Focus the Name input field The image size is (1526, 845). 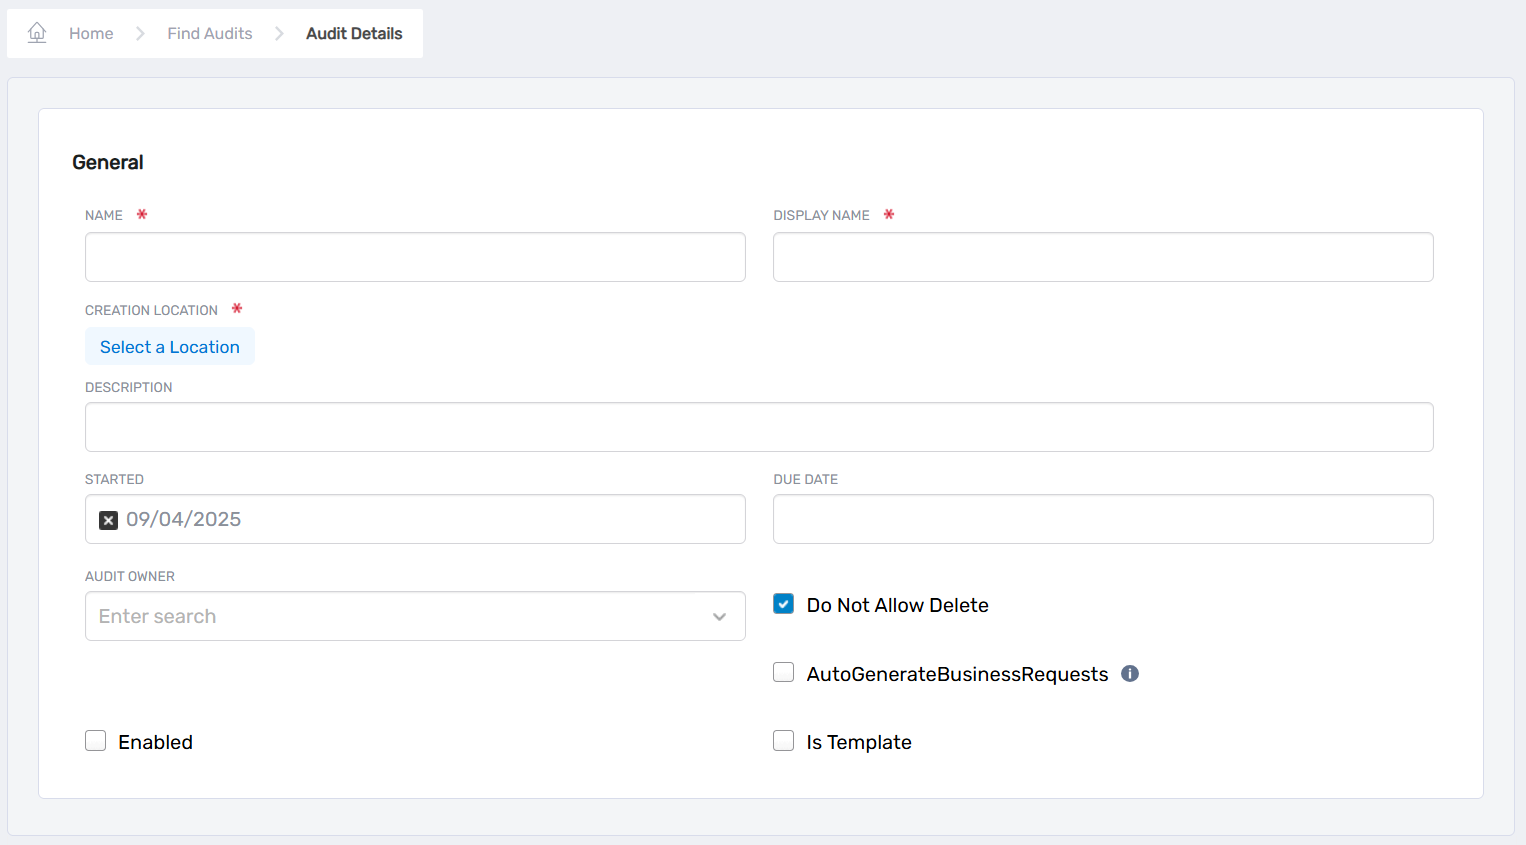pyautogui.click(x=415, y=258)
